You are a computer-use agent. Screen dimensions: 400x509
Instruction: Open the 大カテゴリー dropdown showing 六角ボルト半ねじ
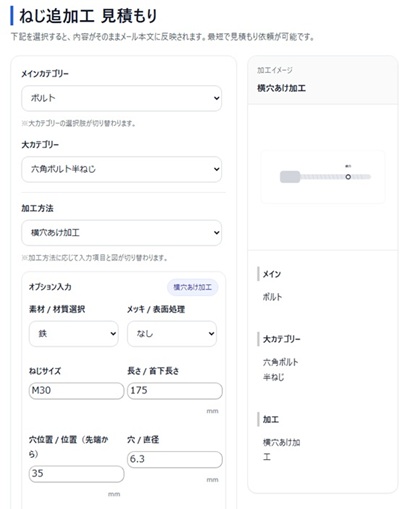click(122, 169)
